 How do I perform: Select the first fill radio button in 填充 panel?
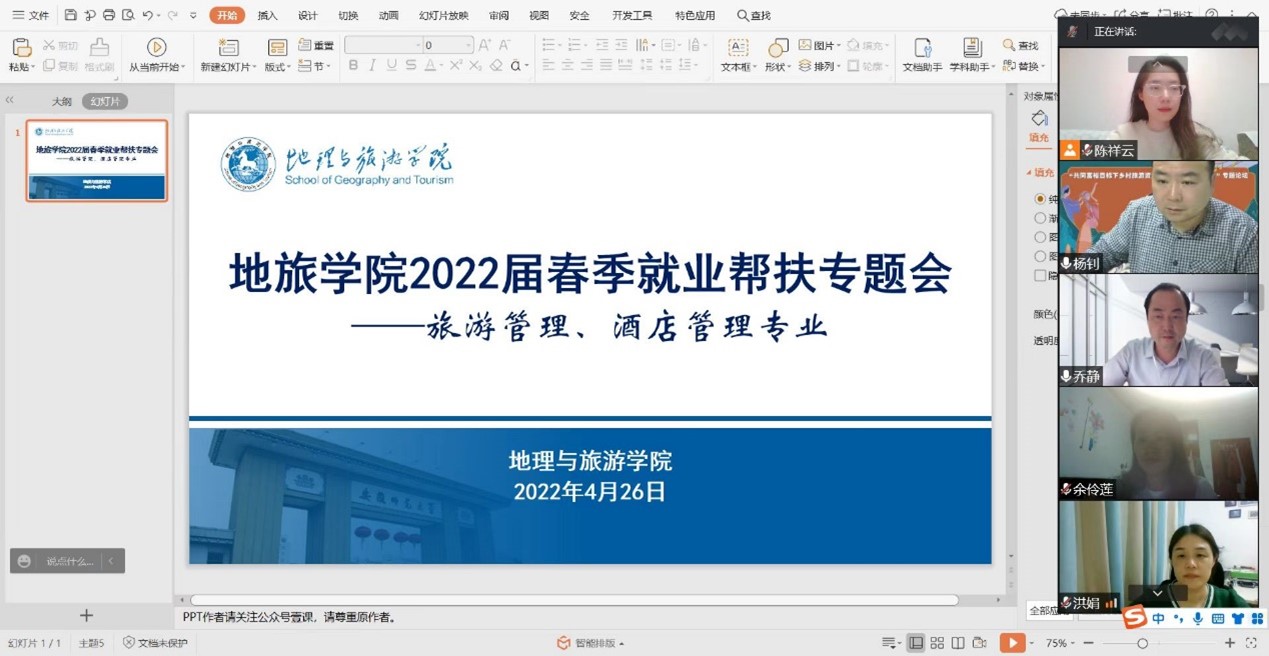[x=1040, y=199]
